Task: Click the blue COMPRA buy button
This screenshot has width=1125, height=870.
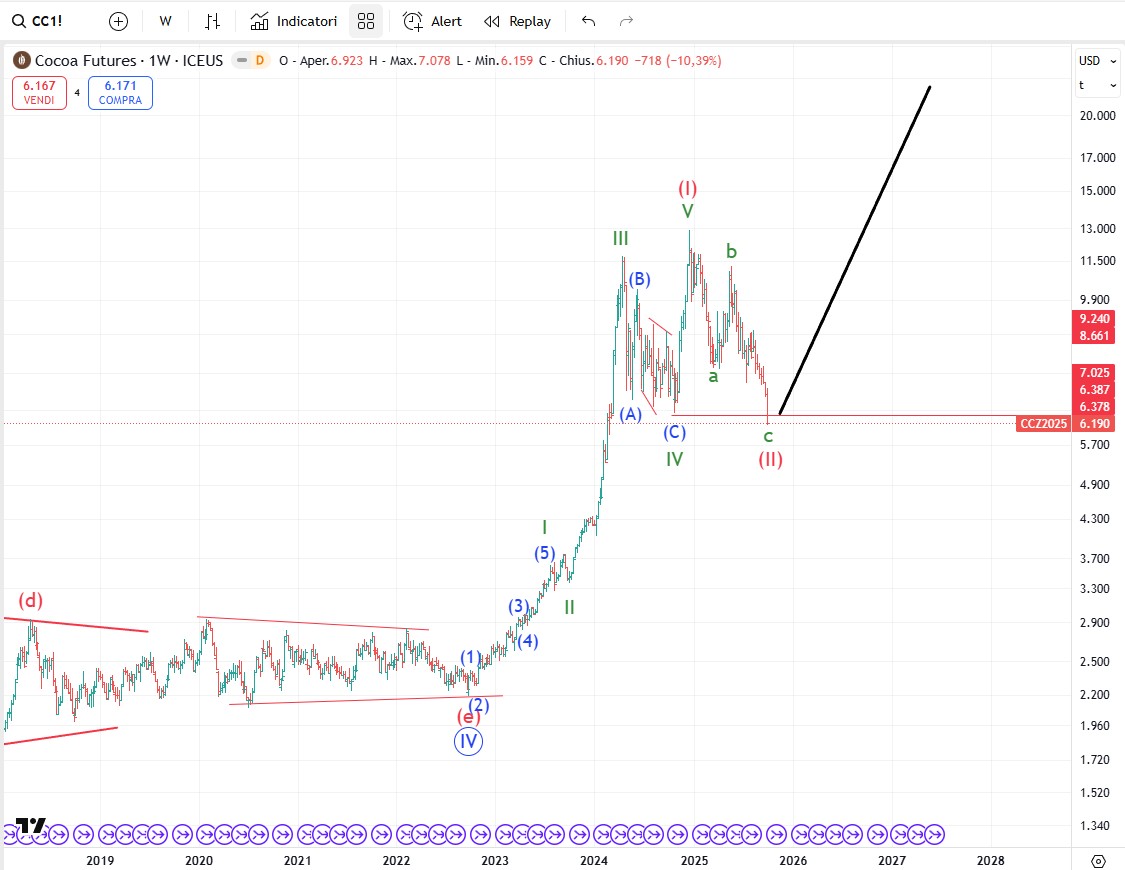Action: click(120, 93)
